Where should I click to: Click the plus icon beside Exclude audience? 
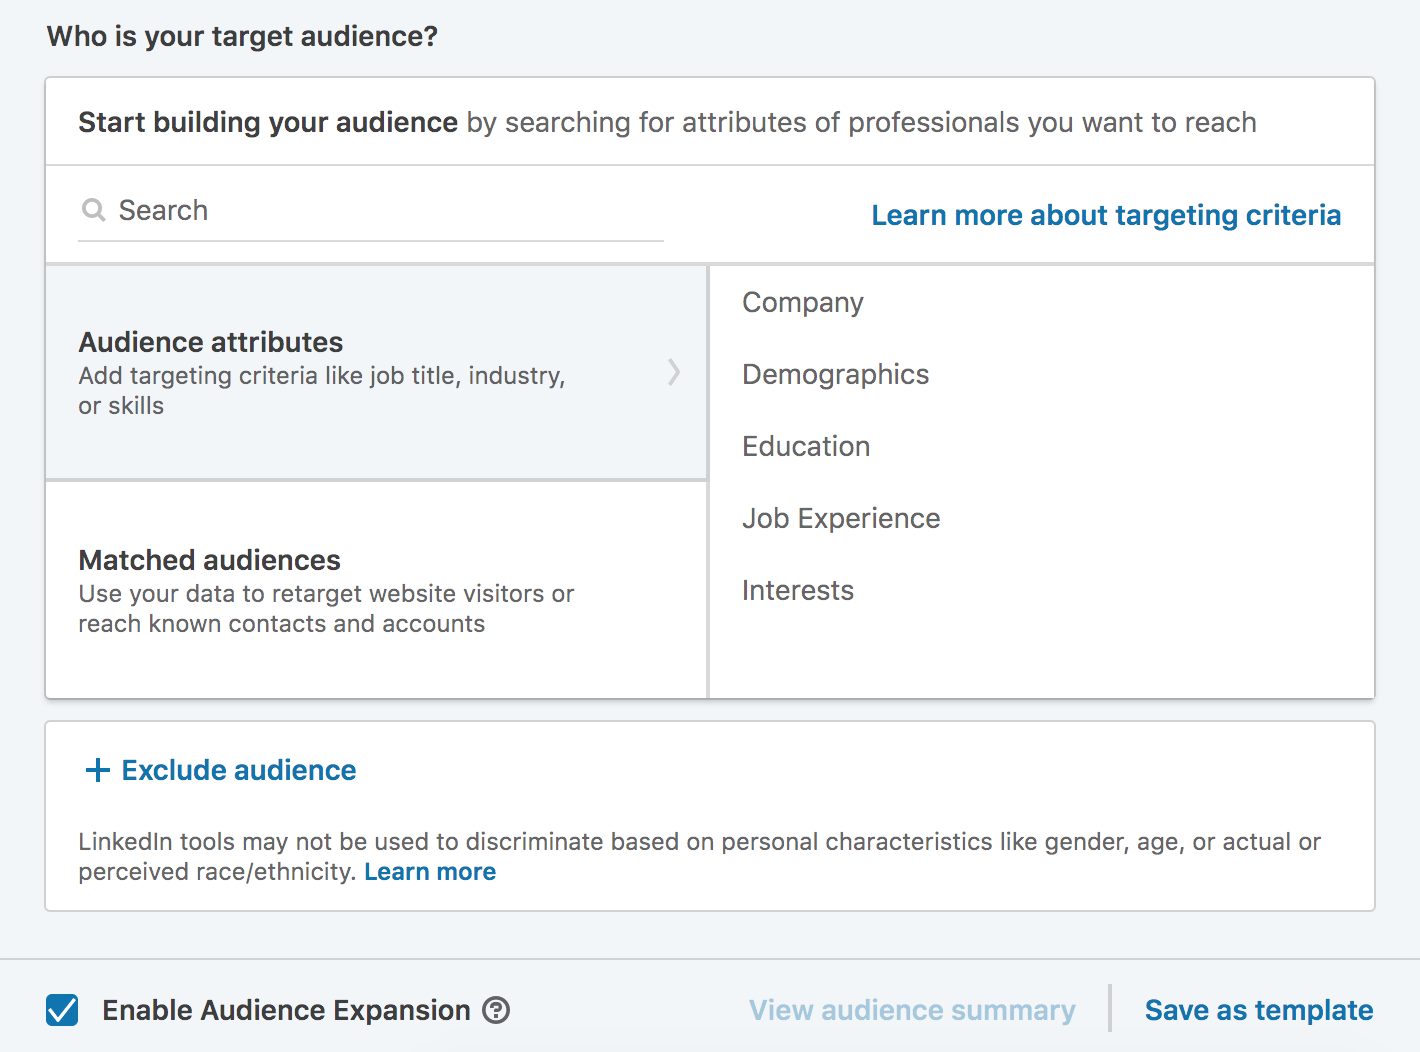click(97, 770)
